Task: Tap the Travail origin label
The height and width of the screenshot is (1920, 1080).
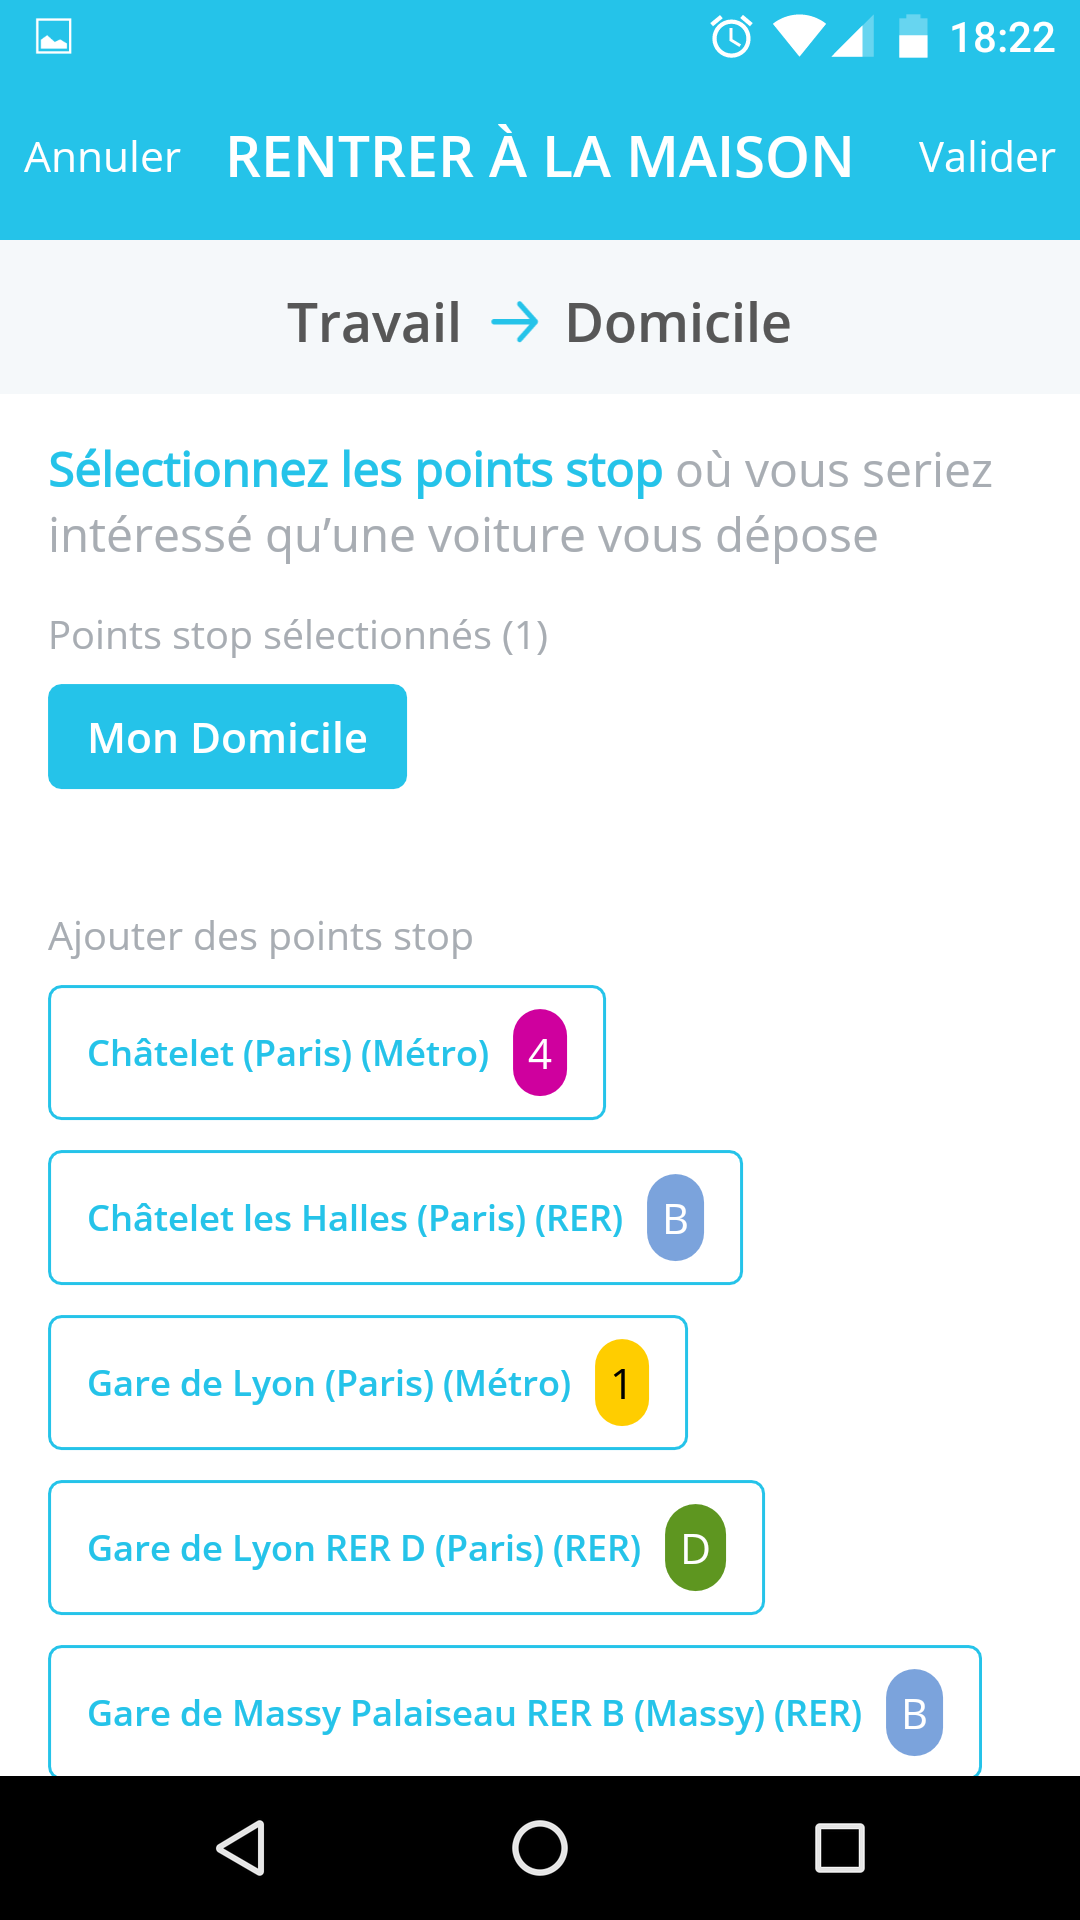Action: tap(374, 323)
